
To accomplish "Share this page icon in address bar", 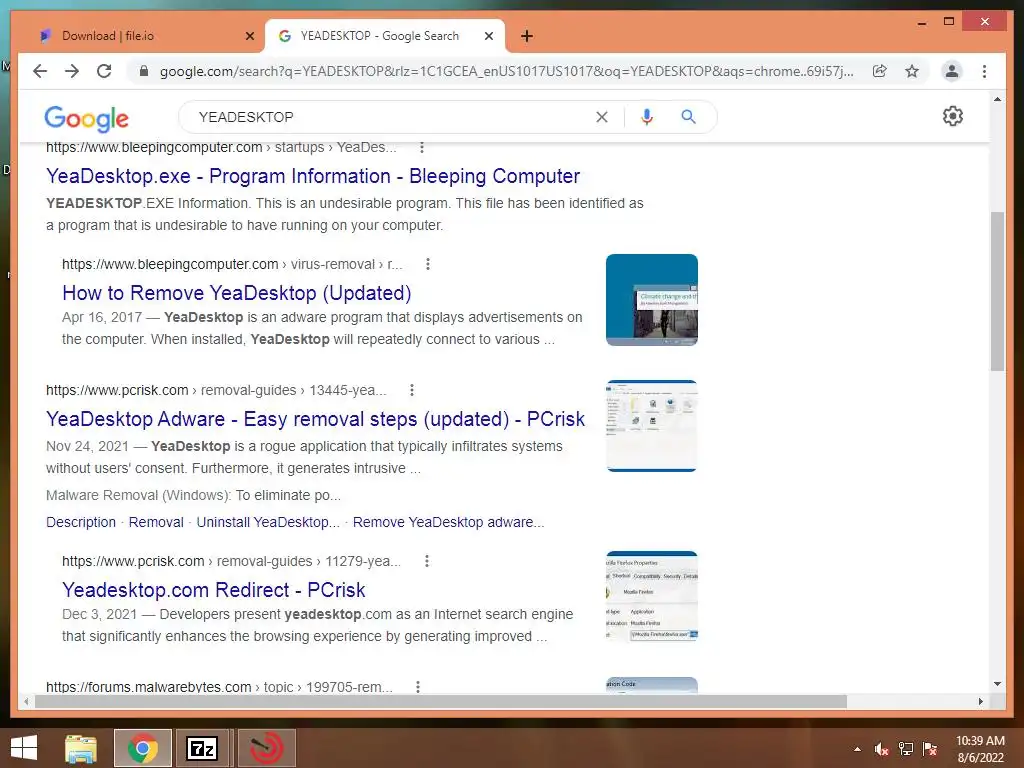I will click(x=880, y=71).
